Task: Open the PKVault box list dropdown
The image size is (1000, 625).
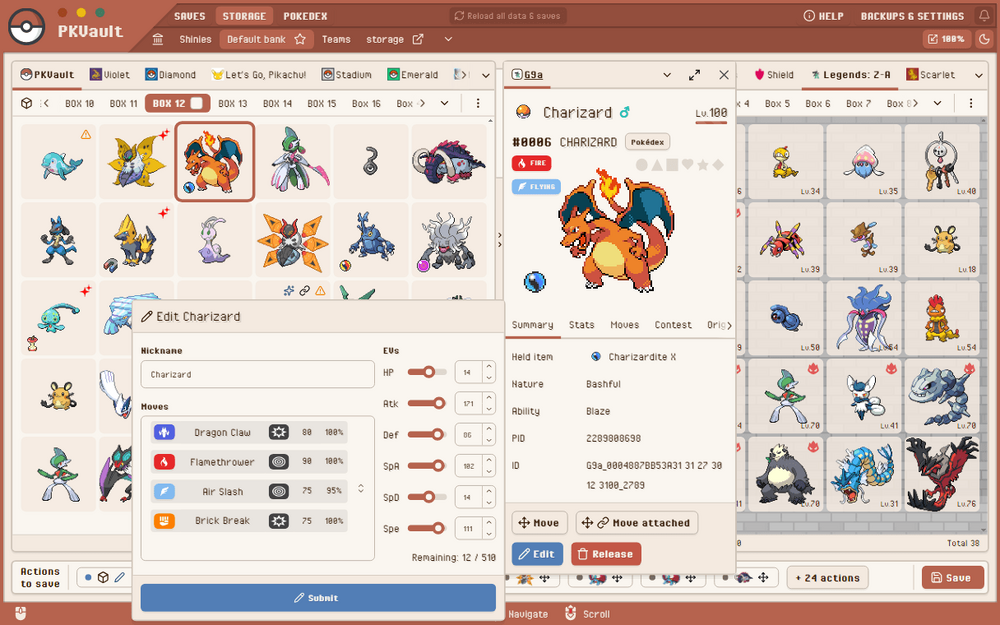Action: pyautogui.click(x=445, y=103)
